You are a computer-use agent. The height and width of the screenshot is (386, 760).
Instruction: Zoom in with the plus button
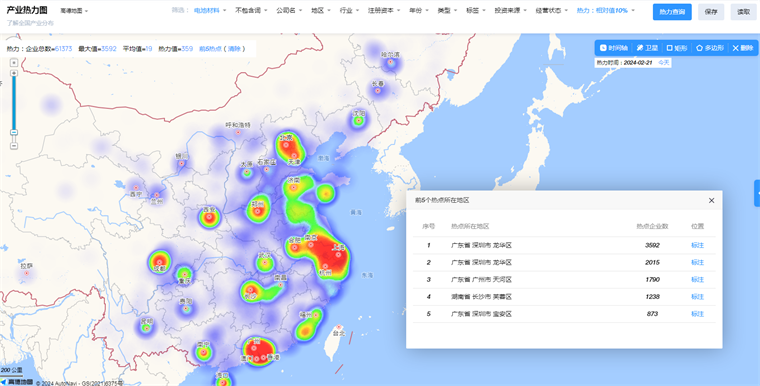coord(14,73)
